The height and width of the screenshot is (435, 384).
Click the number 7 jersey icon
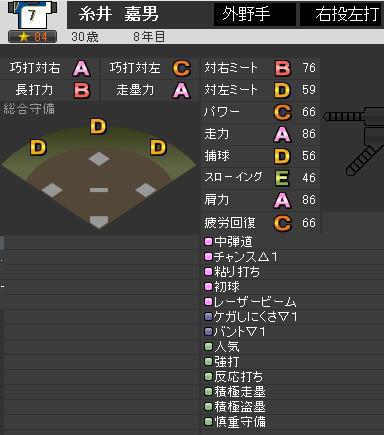click(32, 14)
